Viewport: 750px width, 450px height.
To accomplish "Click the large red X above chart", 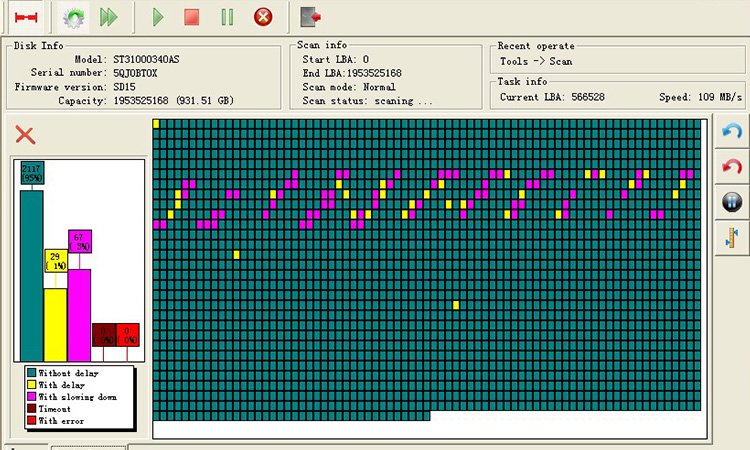I will (x=25, y=135).
